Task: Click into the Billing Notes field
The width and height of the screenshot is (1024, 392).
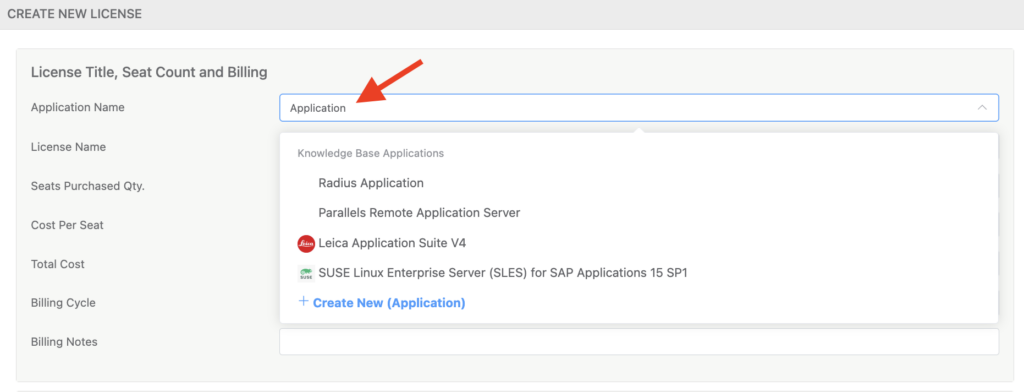Action: tap(639, 342)
